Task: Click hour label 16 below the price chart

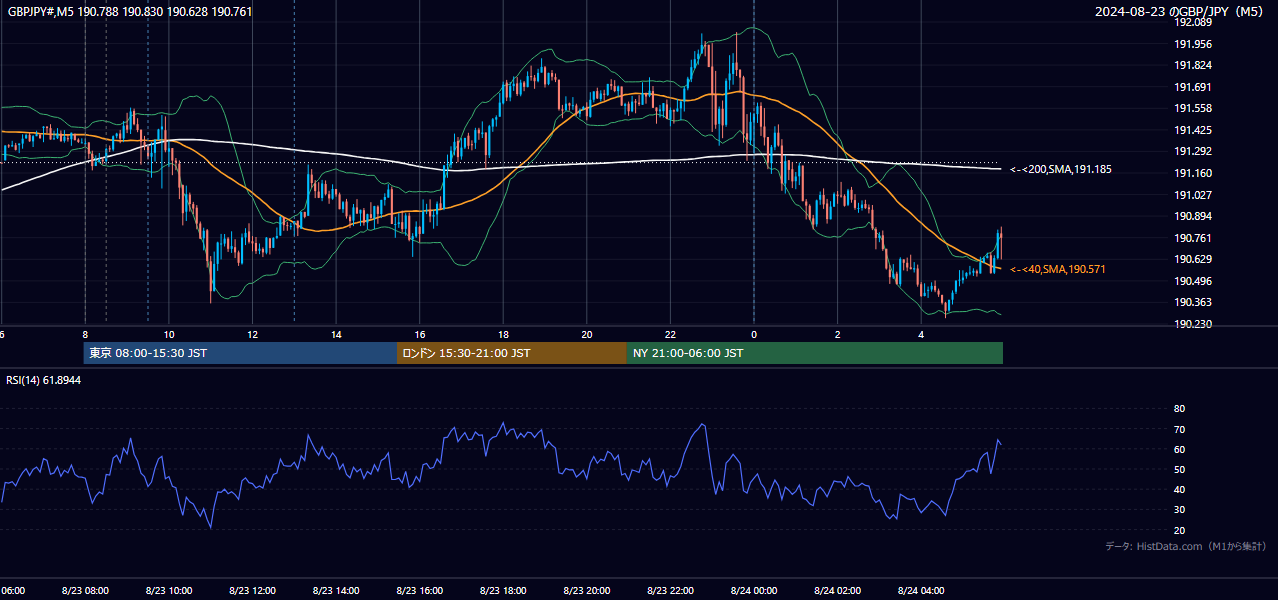Action: 420,335
